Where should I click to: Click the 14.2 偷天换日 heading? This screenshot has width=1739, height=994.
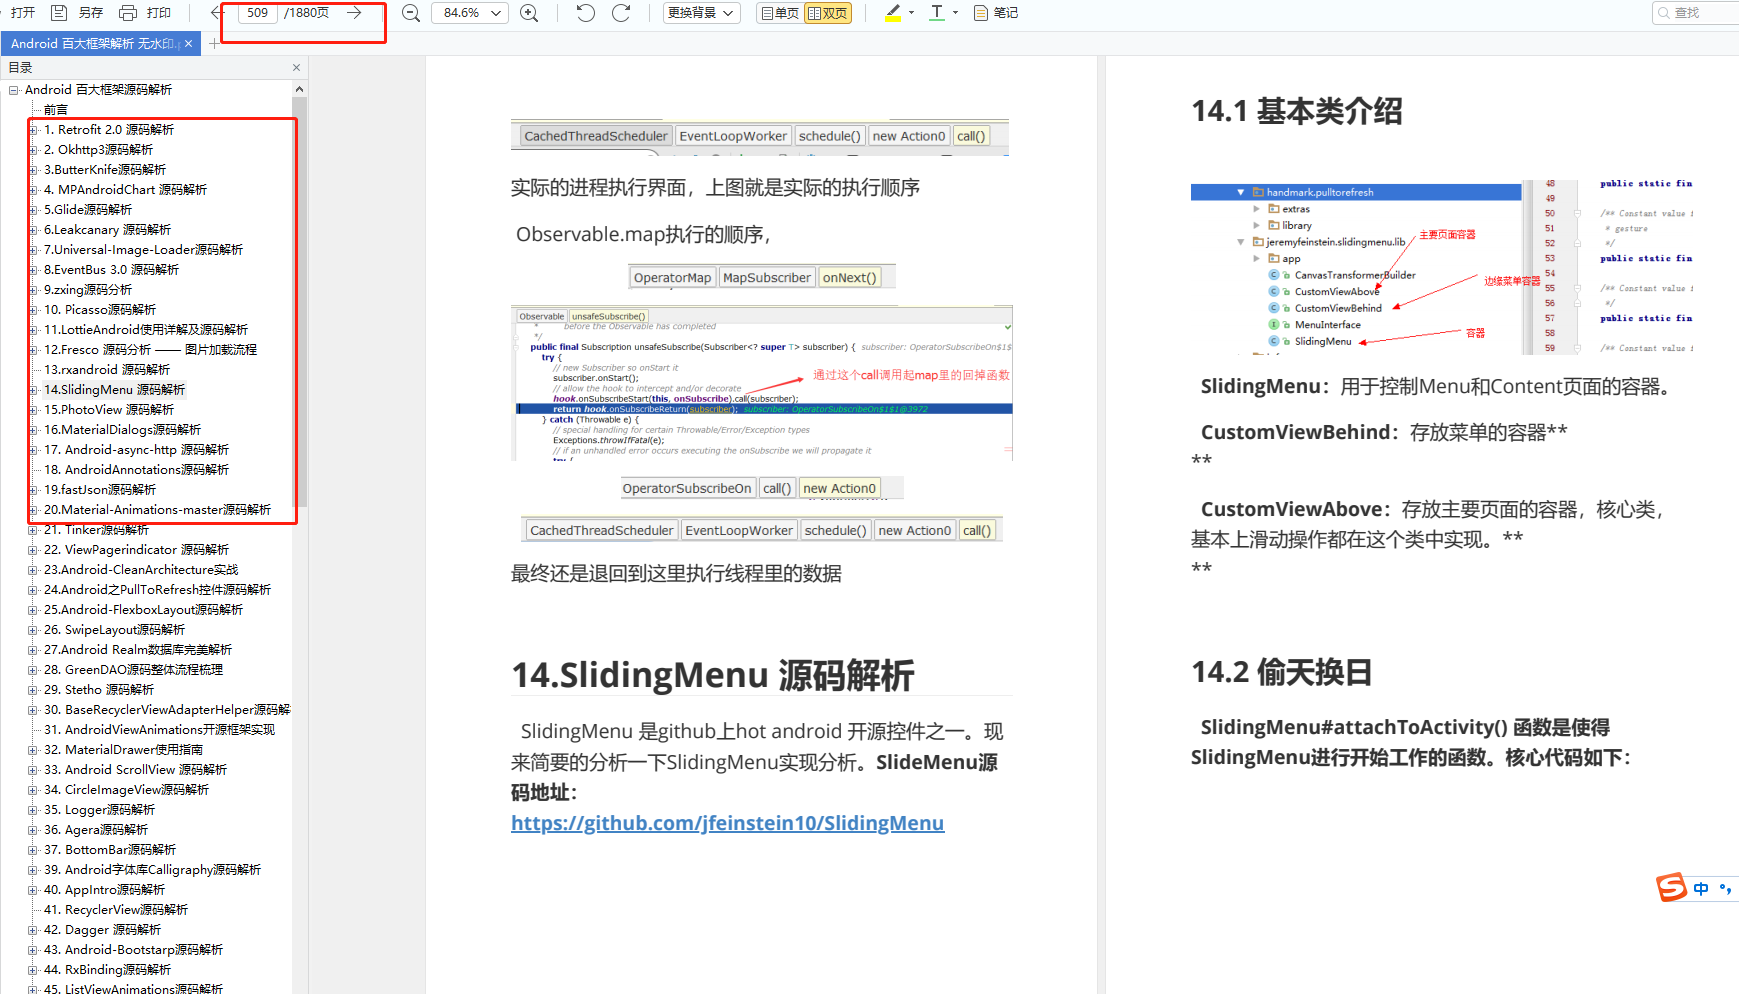pyautogui.click(x=1281, y=672)
